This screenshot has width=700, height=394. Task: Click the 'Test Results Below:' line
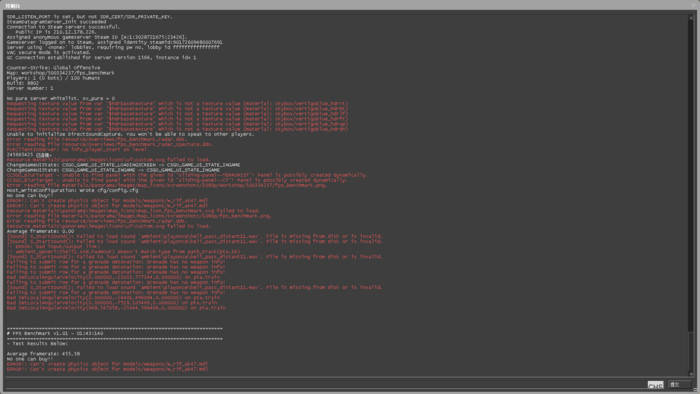[38, 344]
